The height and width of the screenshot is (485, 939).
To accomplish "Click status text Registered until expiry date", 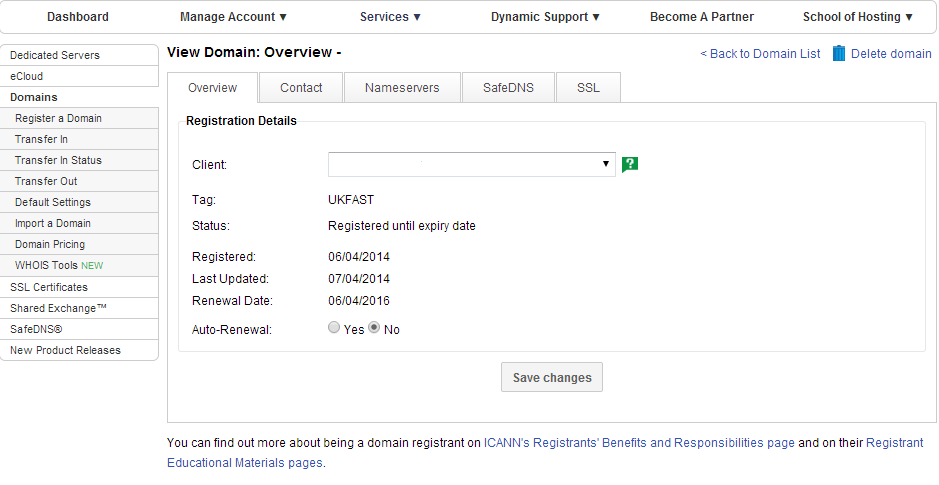I will point(402,226).
